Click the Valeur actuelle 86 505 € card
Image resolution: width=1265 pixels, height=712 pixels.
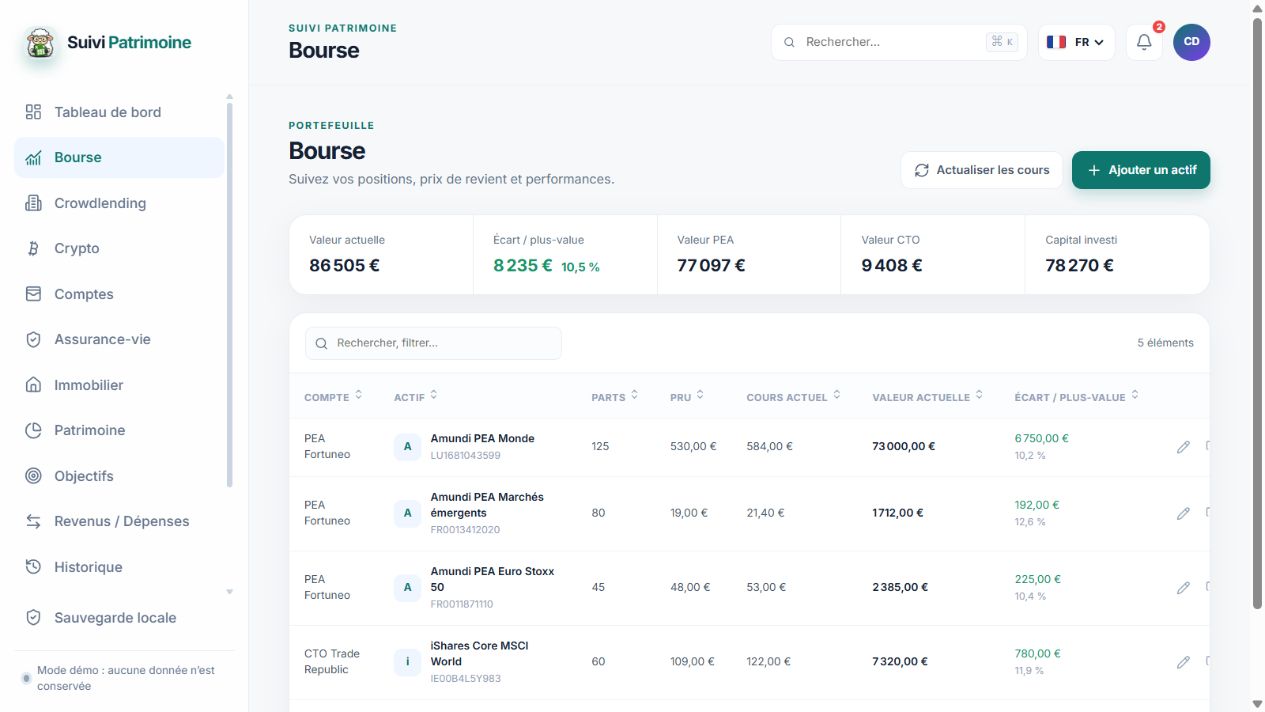[381, 255]
